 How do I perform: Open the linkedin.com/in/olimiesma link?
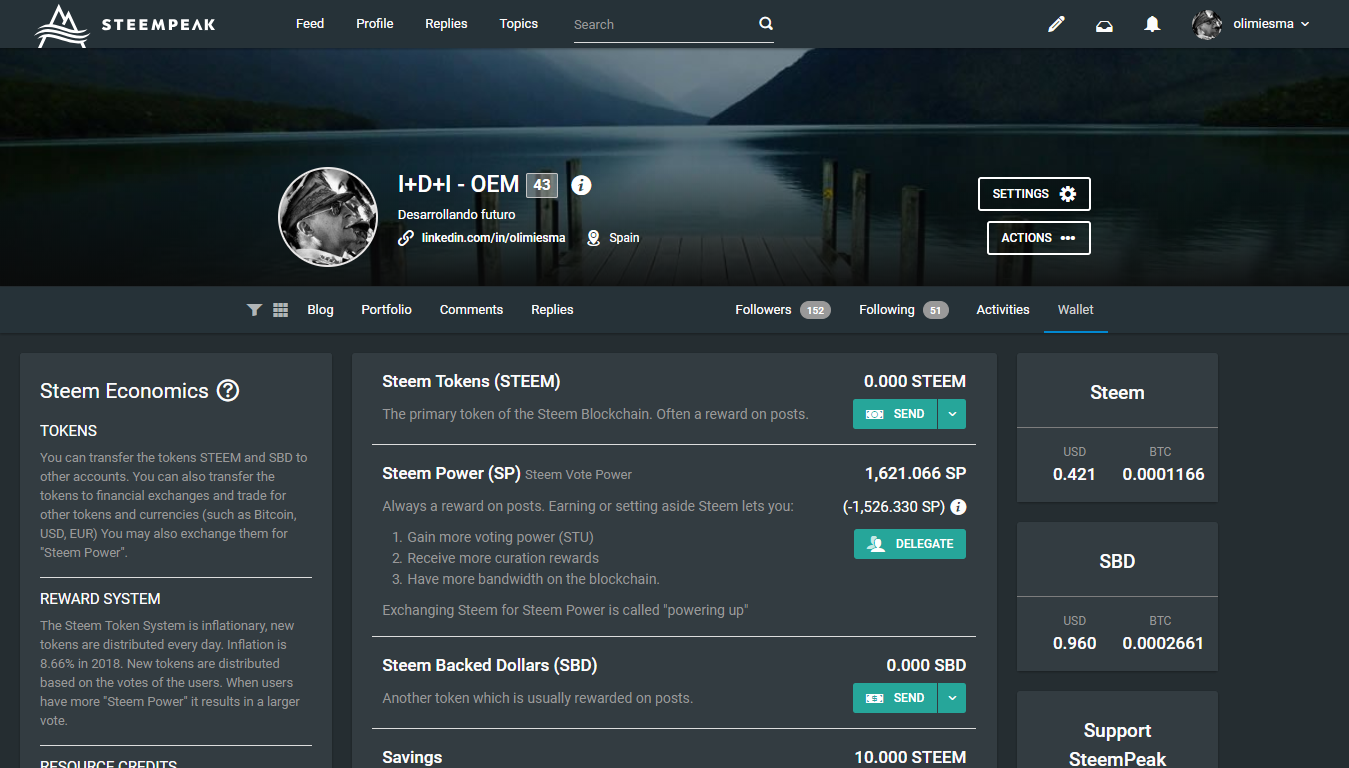(x=493, y=238)
